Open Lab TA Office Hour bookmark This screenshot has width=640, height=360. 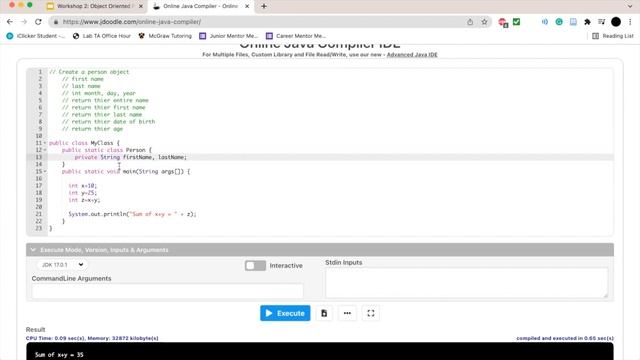click(102, 36)
